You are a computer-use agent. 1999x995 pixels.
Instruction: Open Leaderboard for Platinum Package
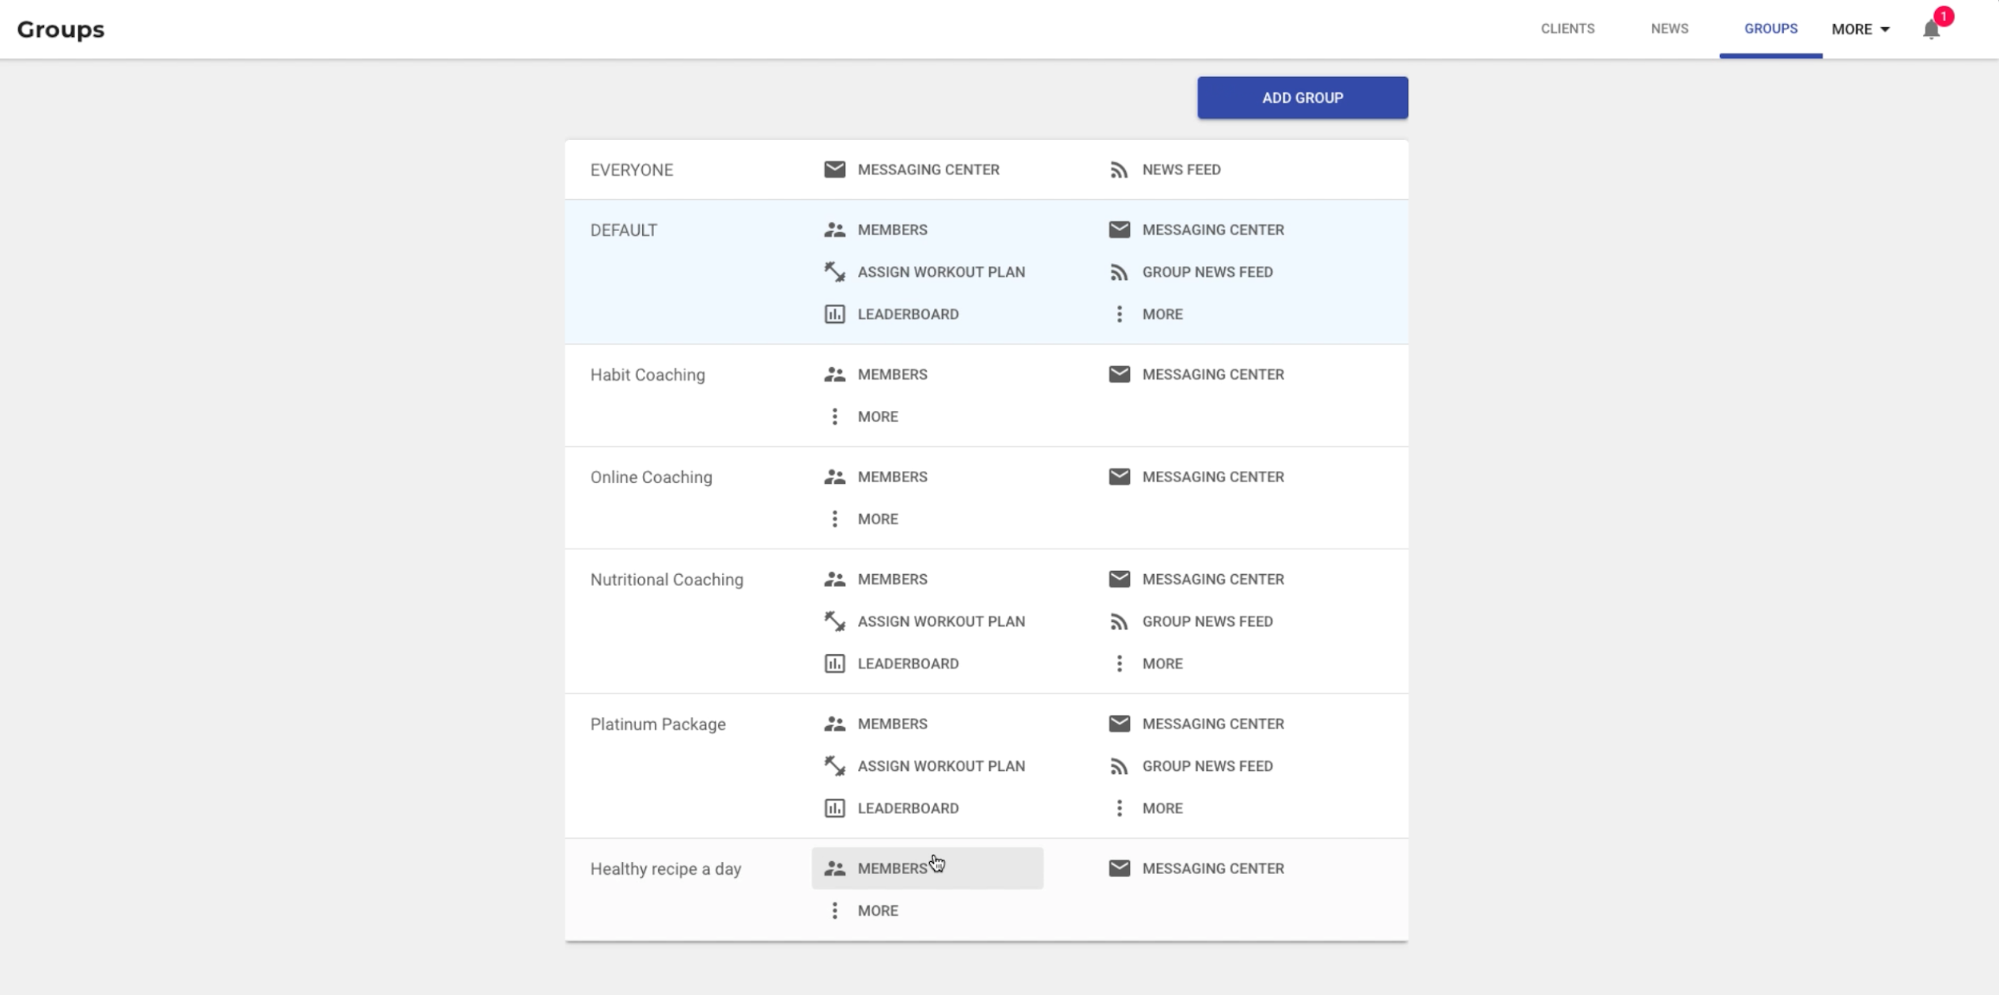907,808
